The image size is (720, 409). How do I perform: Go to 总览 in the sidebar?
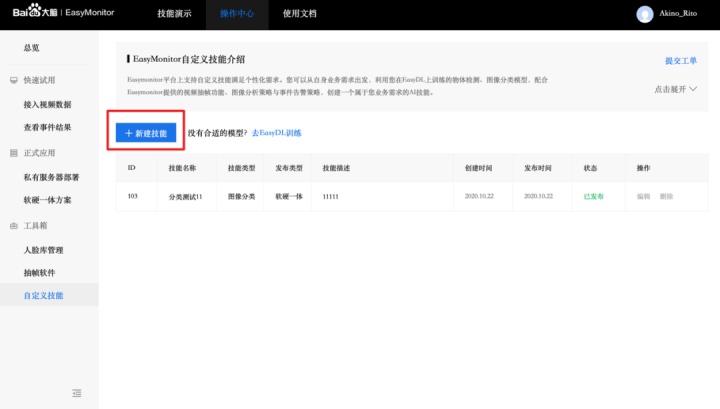coord(32,48)
